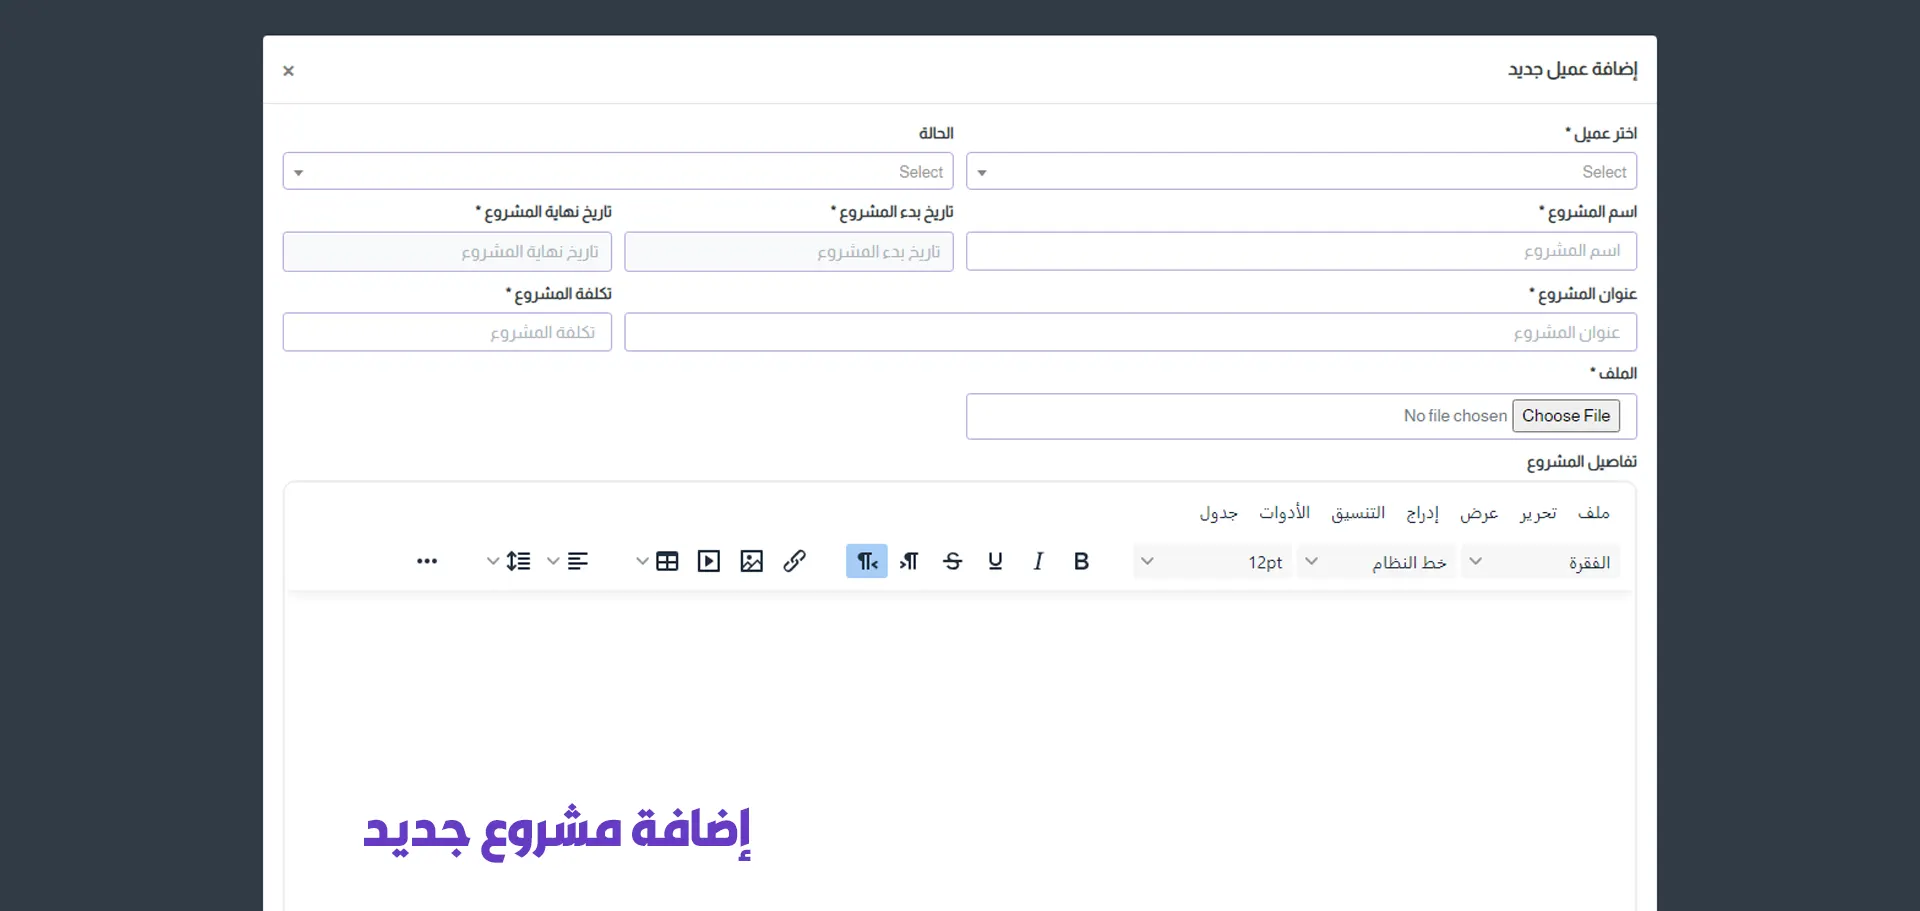Open the إدراج menu in editor
1920x911 pixels.
[x=1422, y=513]
